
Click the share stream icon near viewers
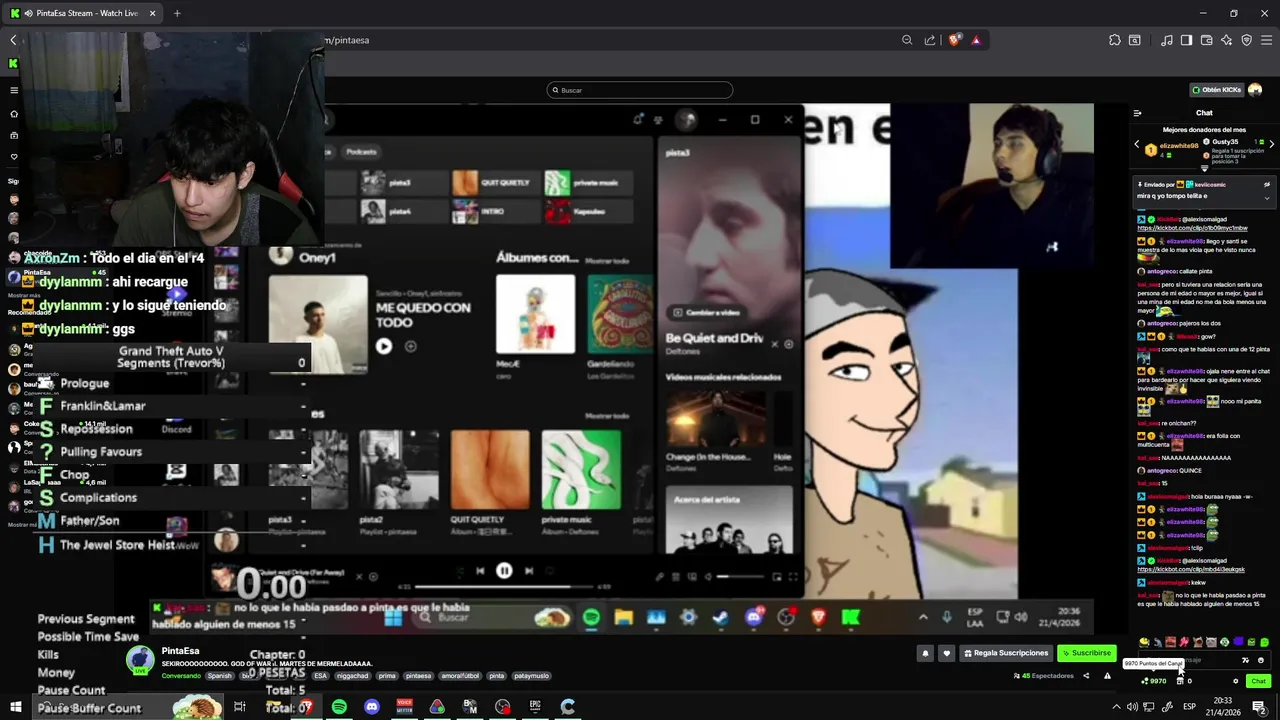[x=1086, y=676]
